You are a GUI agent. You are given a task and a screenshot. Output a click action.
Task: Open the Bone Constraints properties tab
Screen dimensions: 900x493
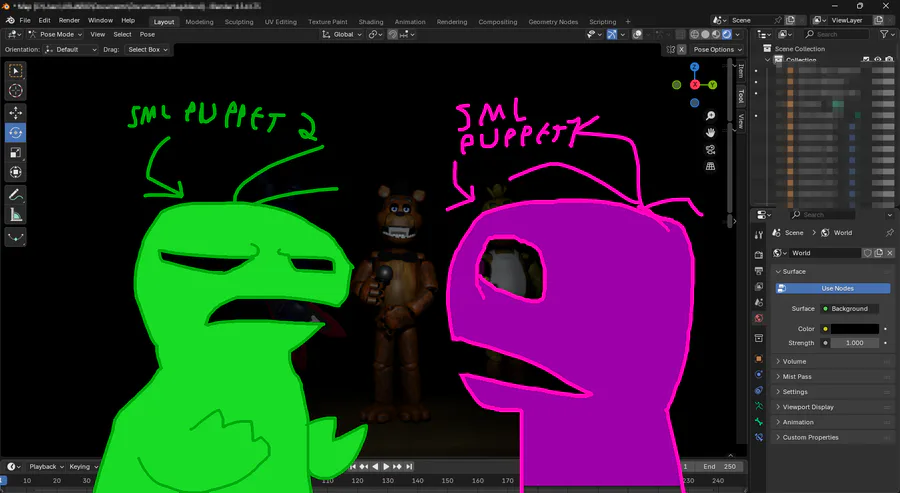(759, 437)
